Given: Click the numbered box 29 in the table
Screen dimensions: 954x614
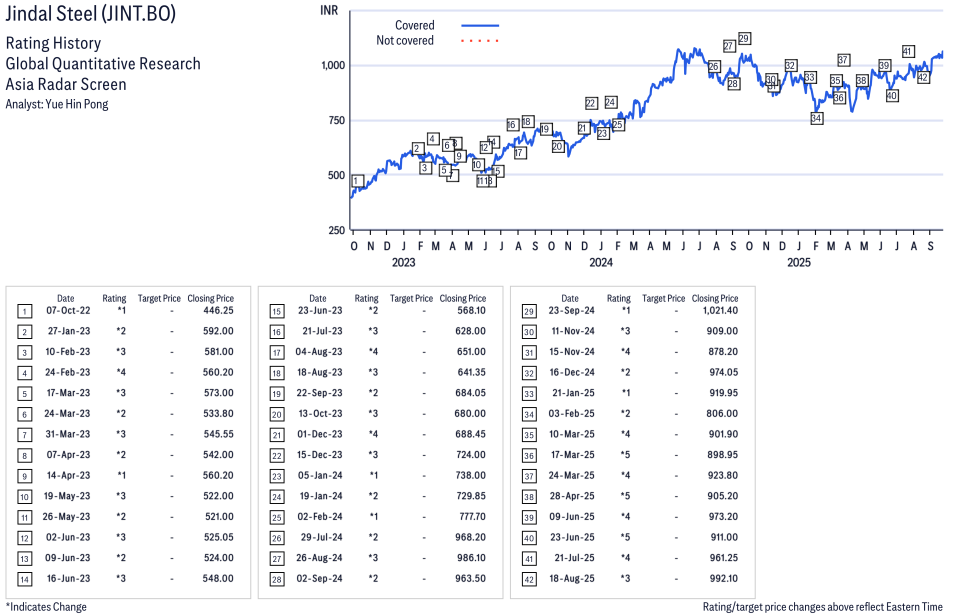Looking at the screenshot, I should [x=529, y=312].
